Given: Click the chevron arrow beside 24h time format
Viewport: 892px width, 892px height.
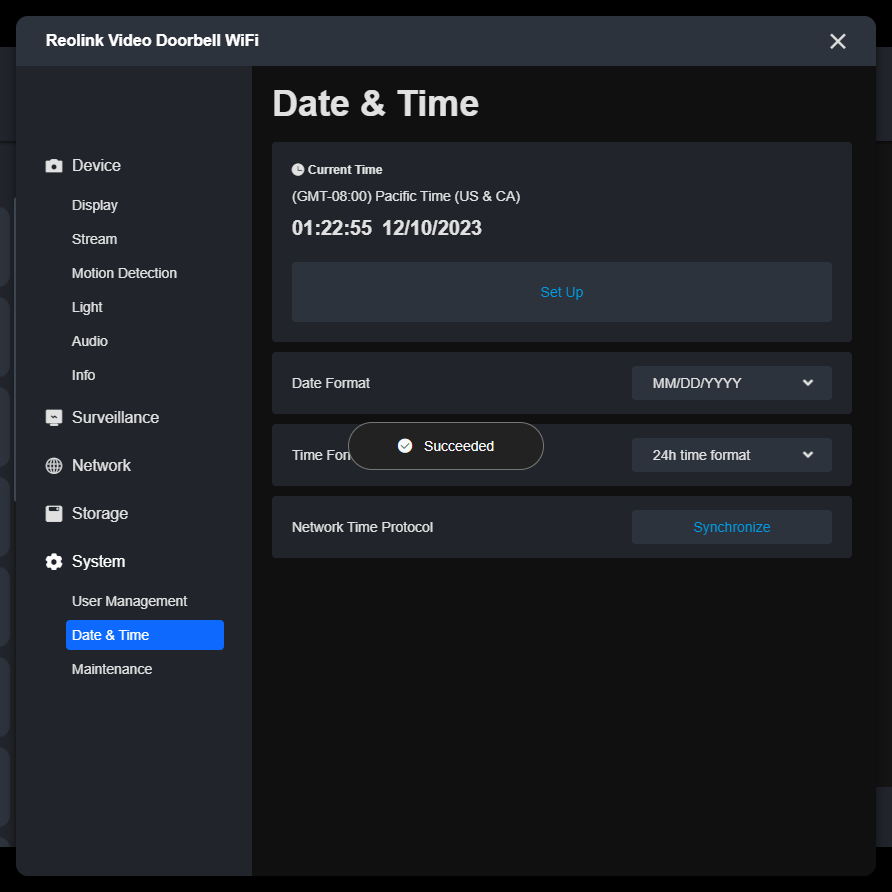Looking at the screenshot, I should (x=808, y=455).
